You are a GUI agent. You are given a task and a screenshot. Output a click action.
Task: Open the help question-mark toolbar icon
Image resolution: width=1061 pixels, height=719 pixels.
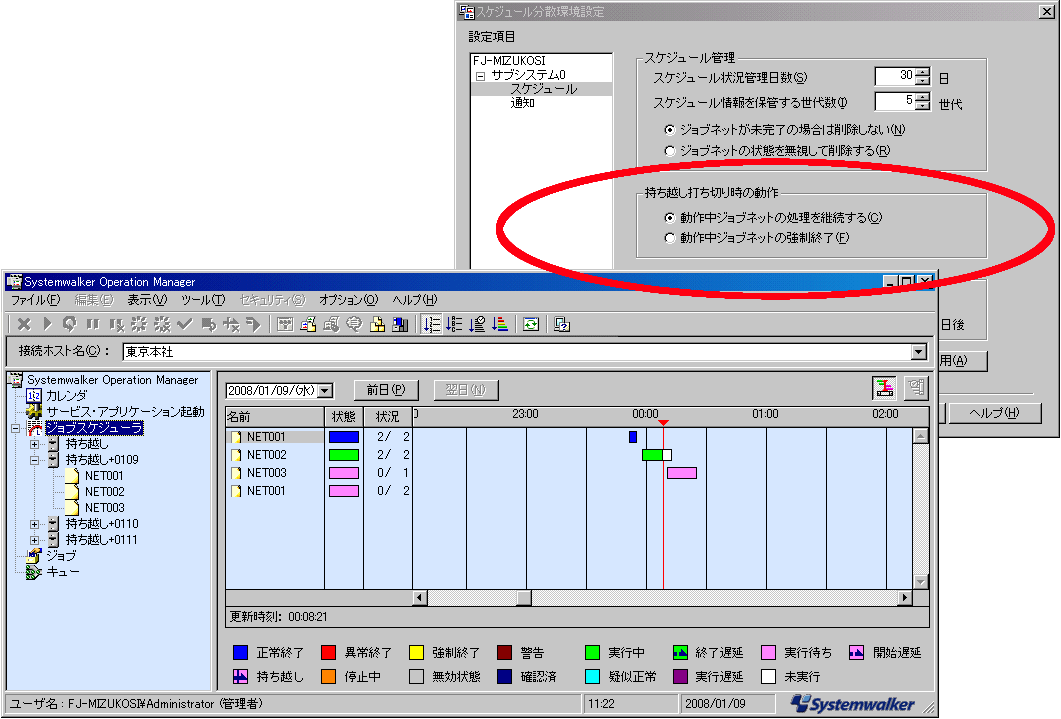pos(562,325)
